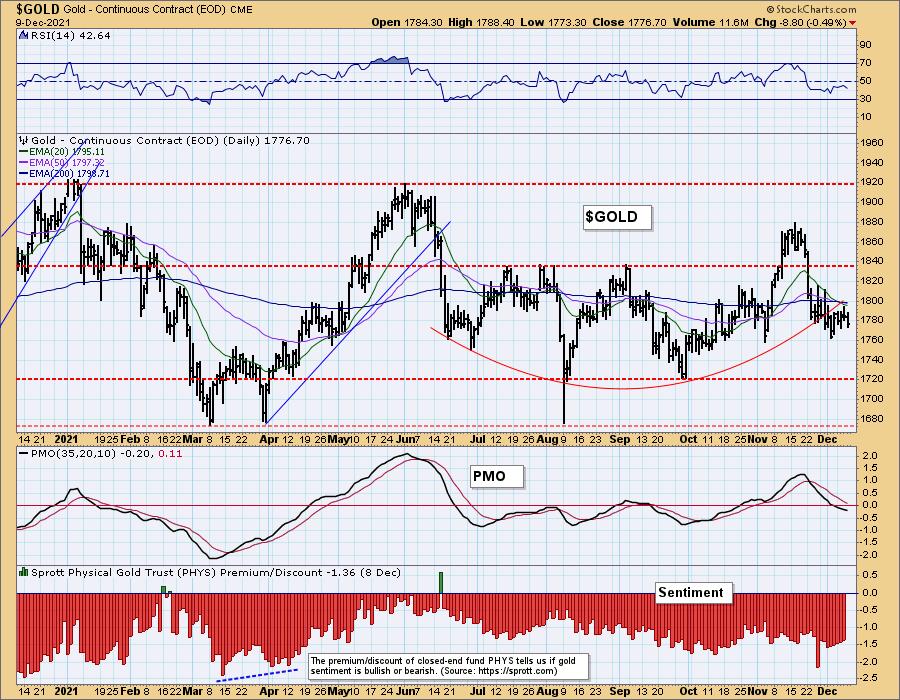Click the 9-Dec-2021 date label
The image size is (900, 700).
click(x=43, y=22)
